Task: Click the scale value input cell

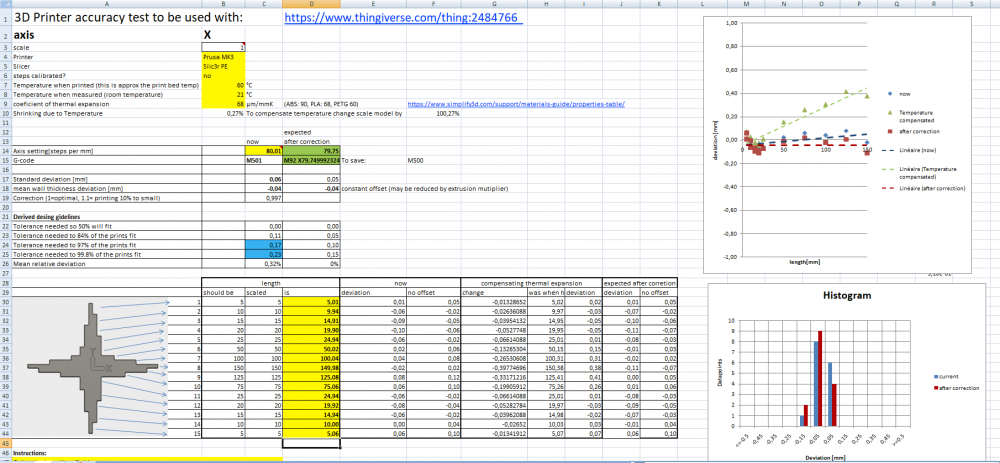Action: pyautogui.click(x=223, y=47)
